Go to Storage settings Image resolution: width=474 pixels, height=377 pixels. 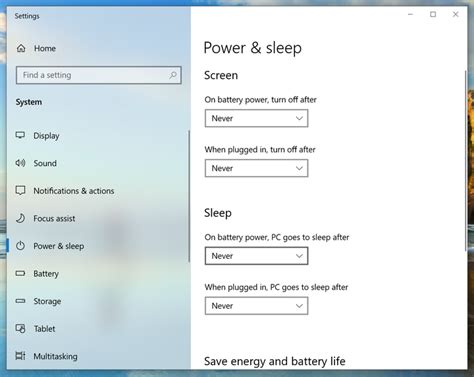coord(47,301)
